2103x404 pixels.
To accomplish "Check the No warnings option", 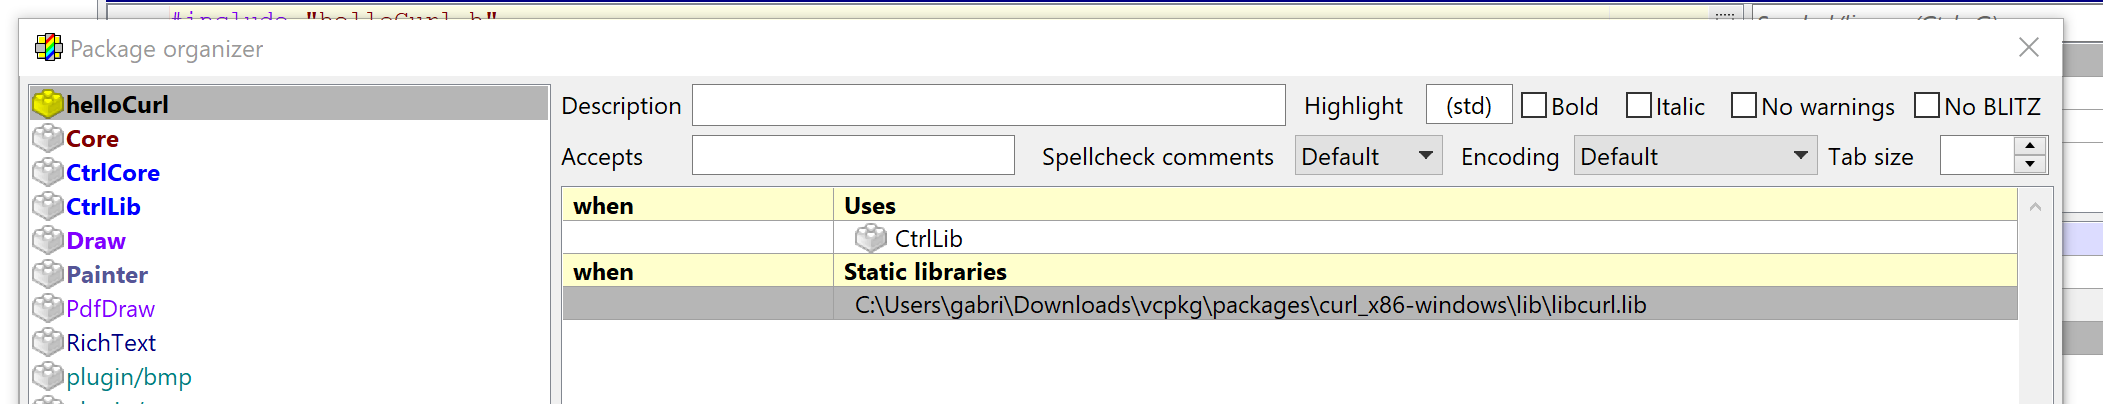I will (1744, 105).
